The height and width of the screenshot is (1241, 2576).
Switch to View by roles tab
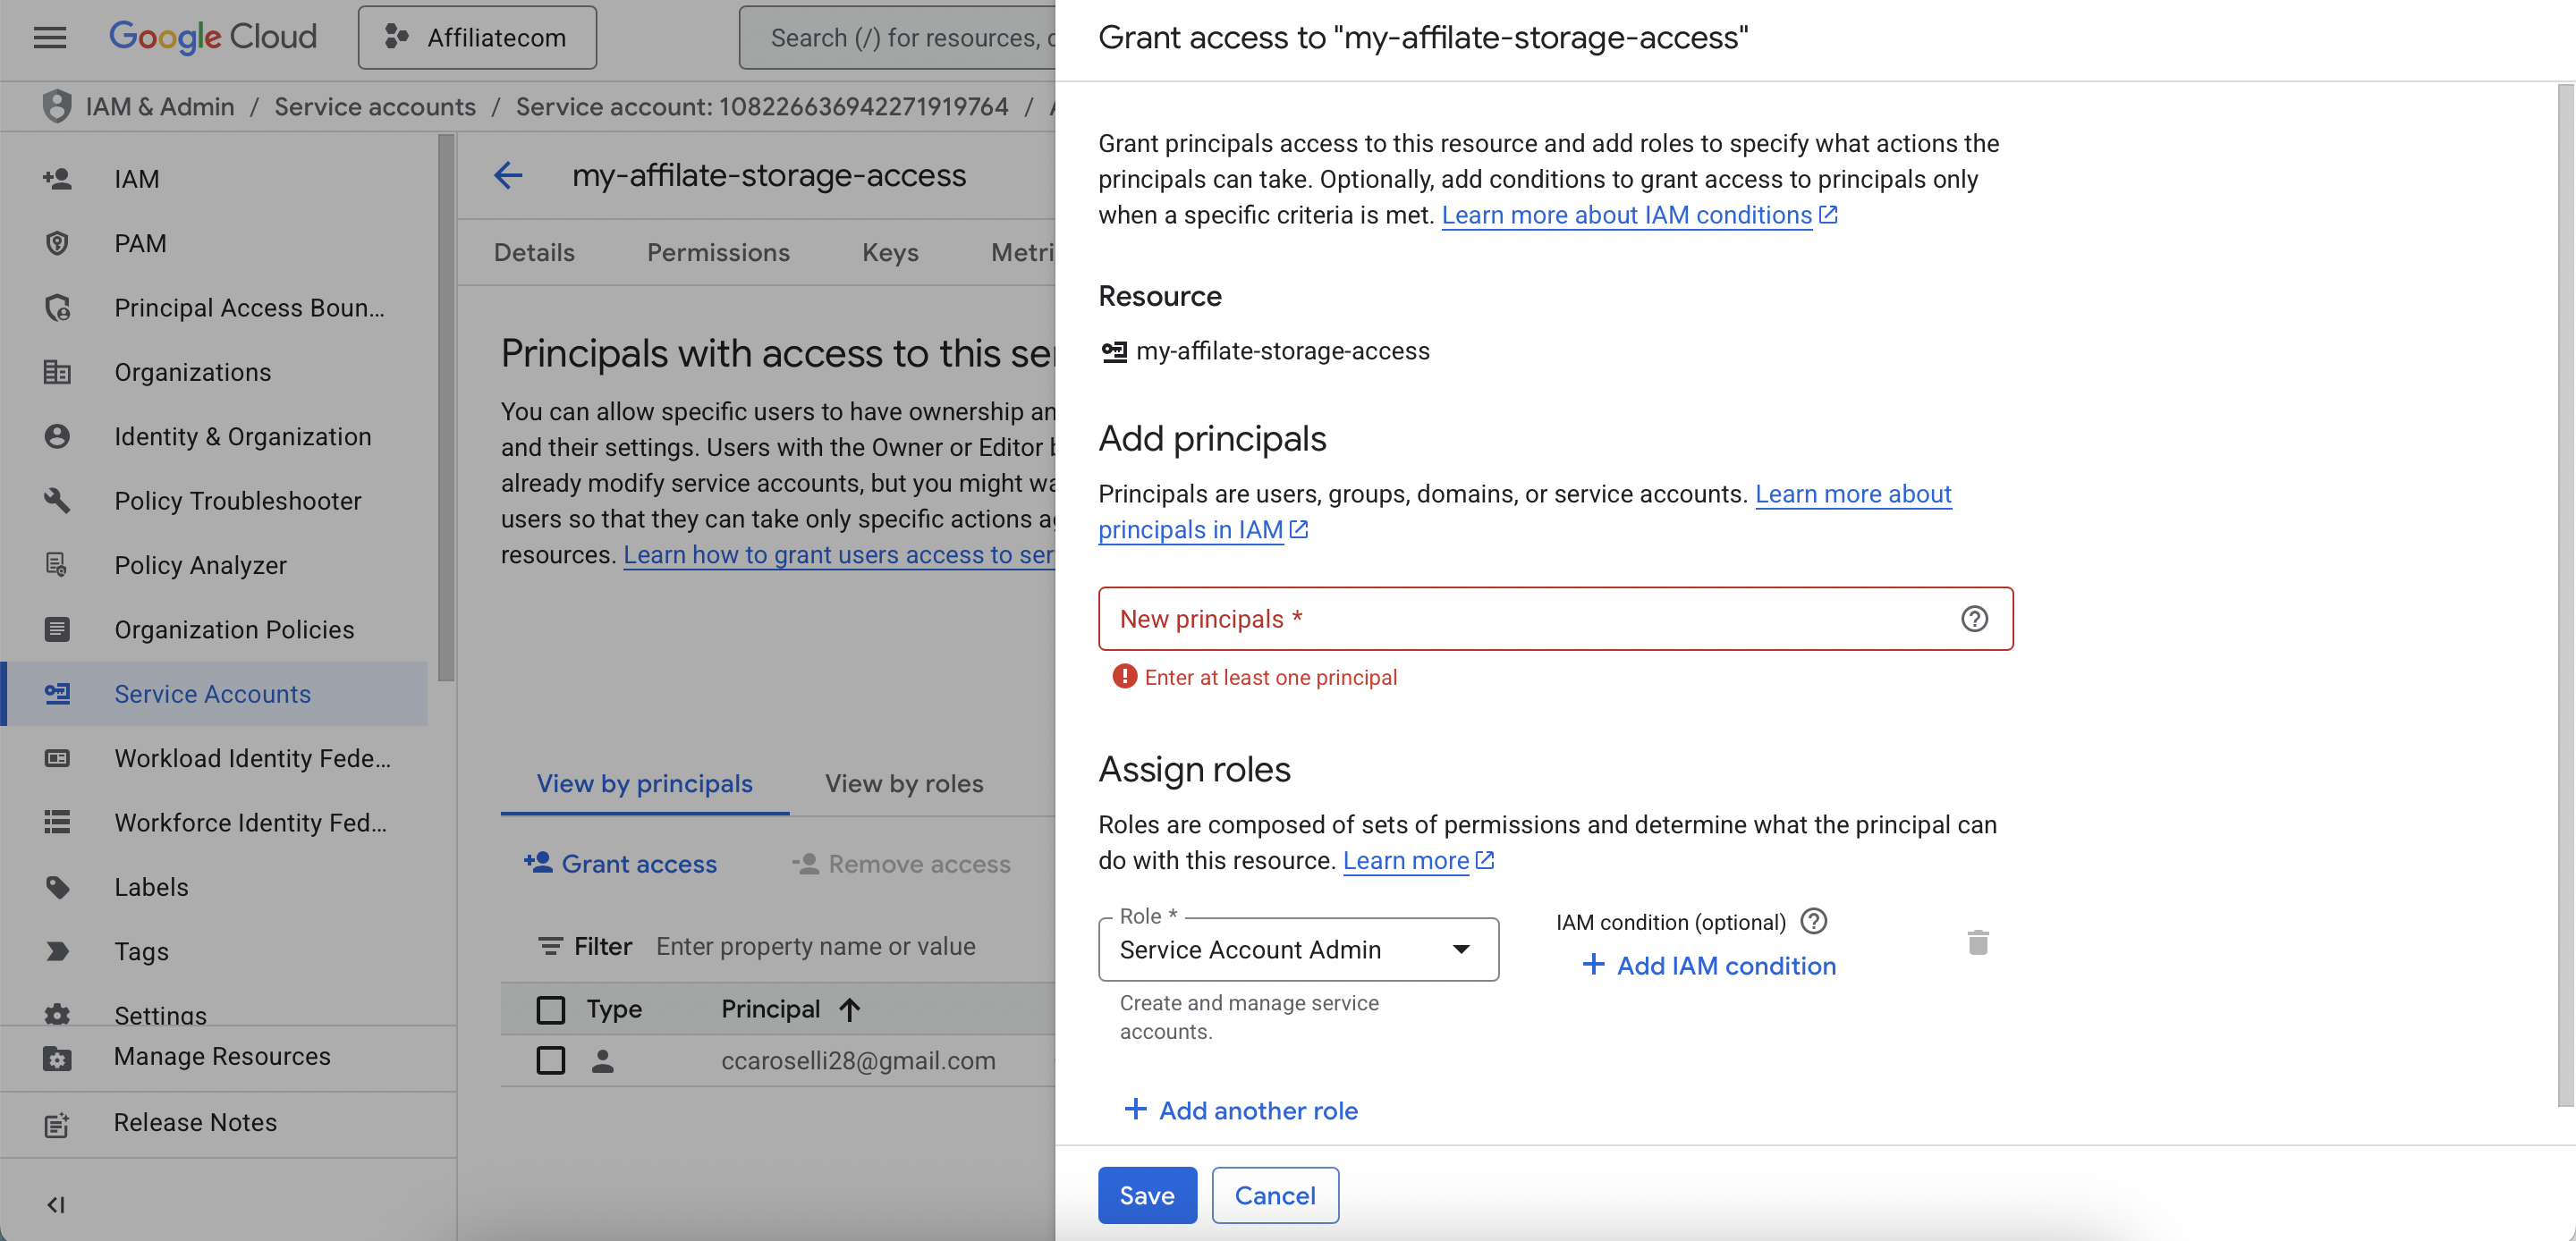904,783
